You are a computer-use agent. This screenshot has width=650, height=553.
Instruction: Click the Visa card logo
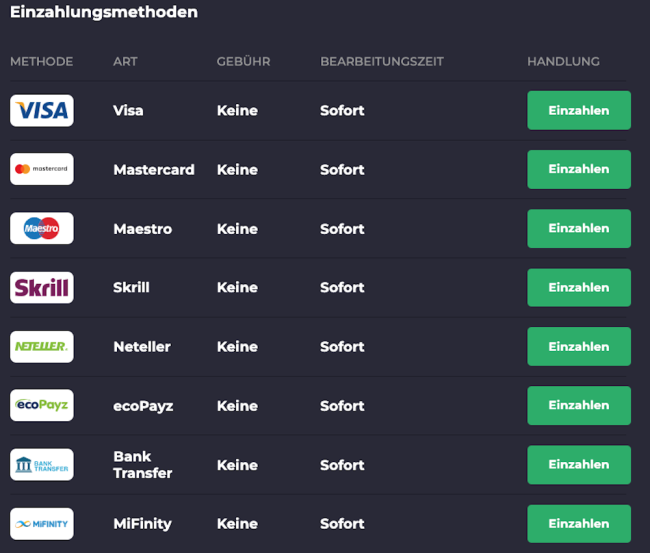pyautogui.click(x=42, y=110)
